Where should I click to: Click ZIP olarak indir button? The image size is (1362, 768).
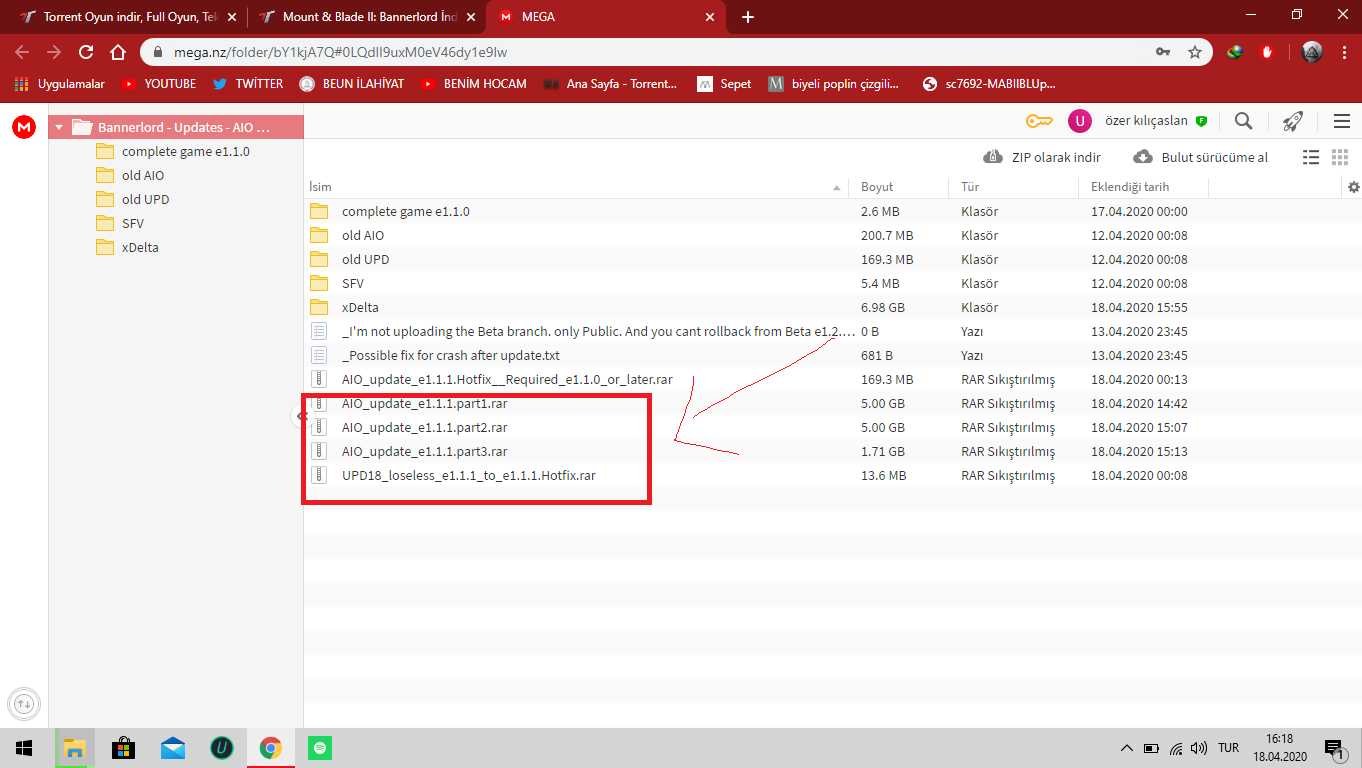pyautogui.click(x=1042, y=157)
